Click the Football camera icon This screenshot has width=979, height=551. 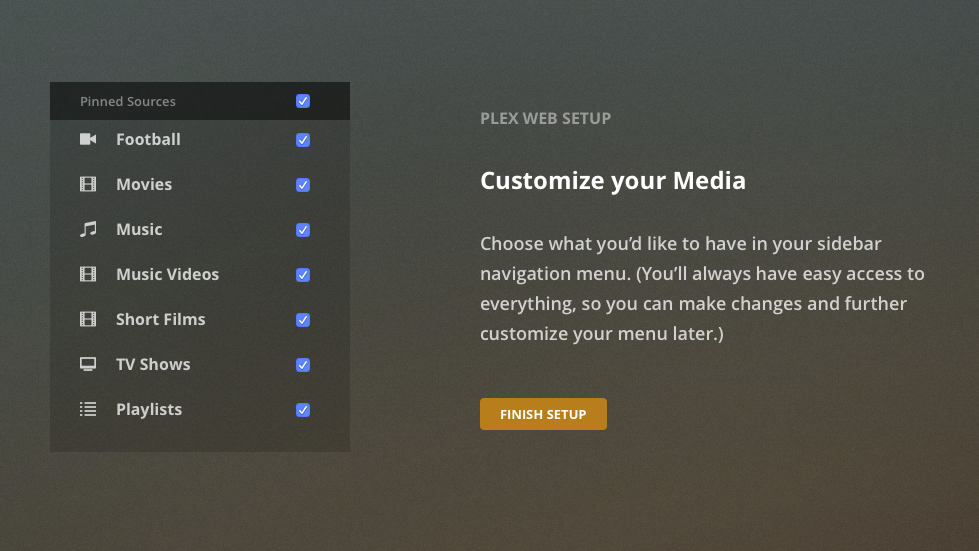pyautogui.click(x=88, y=139)
